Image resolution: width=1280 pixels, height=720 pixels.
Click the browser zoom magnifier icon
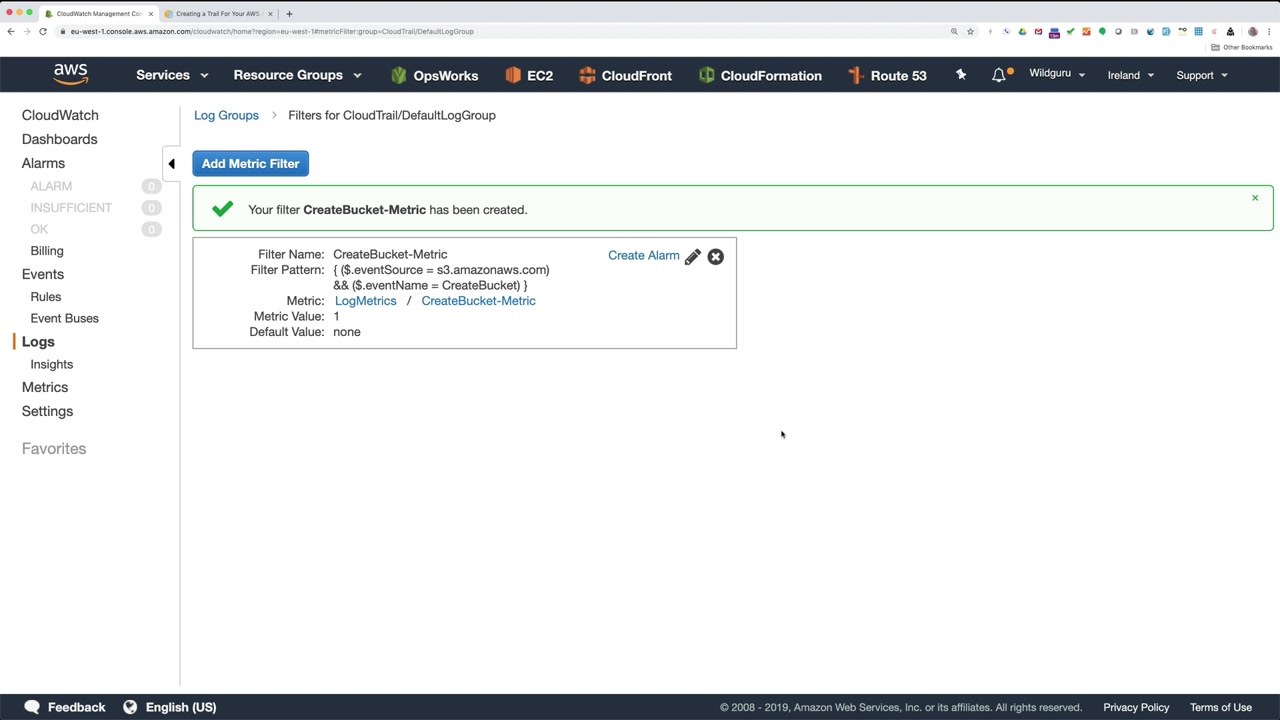954,31
